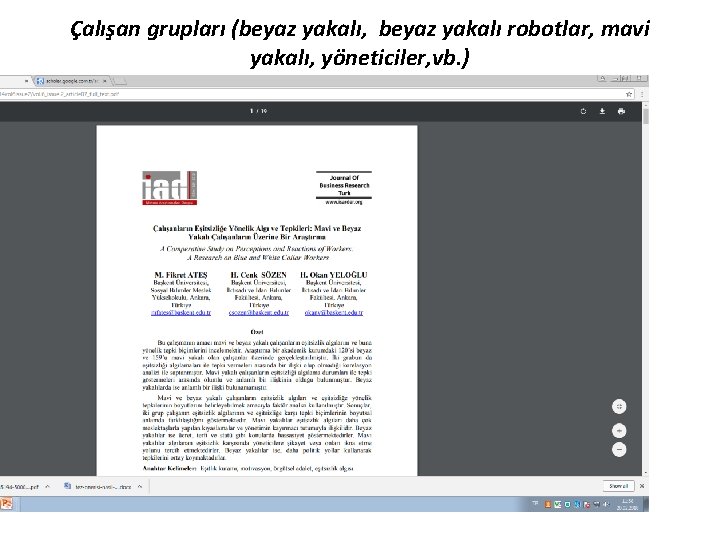
Task: Expand options for downloaded docx file
Action: 140,487
